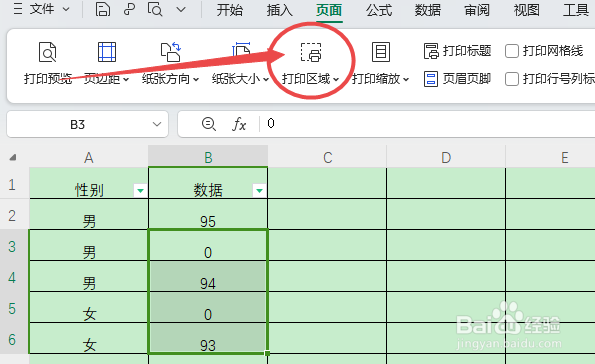This screenshot has width=595, height=364.
Task: Select the cell containing 95
Action: tap(208, 214)
